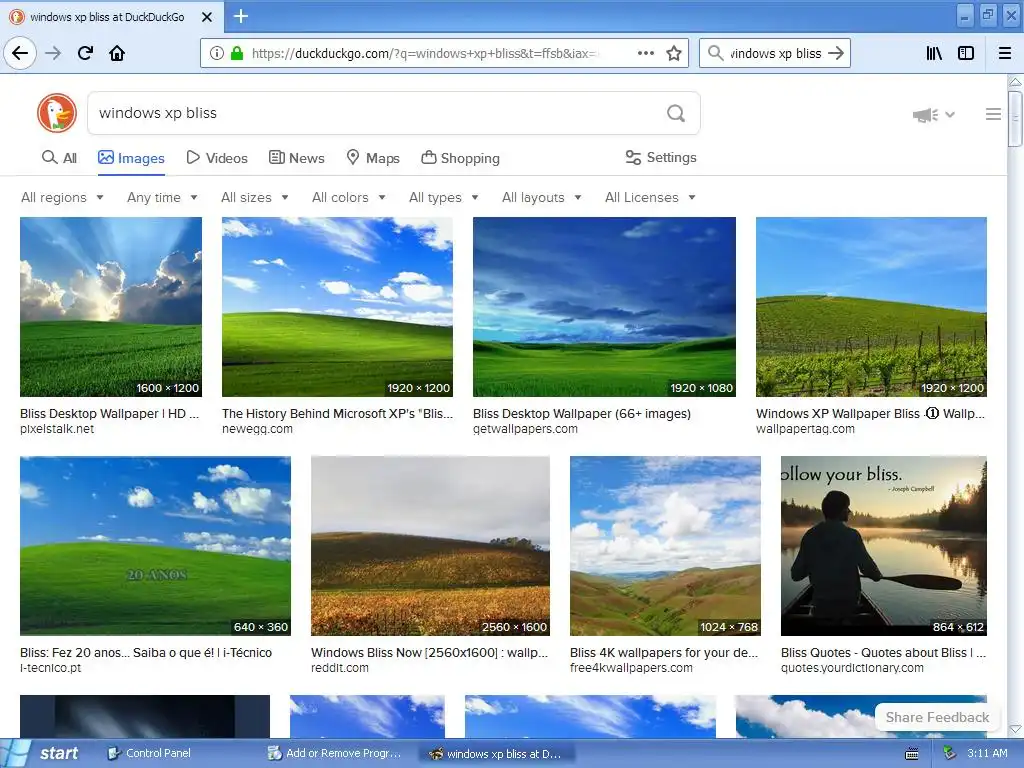Go to the Shopping tab
Viewport: 1024px width, 768px height.
[x=460, y=158]
